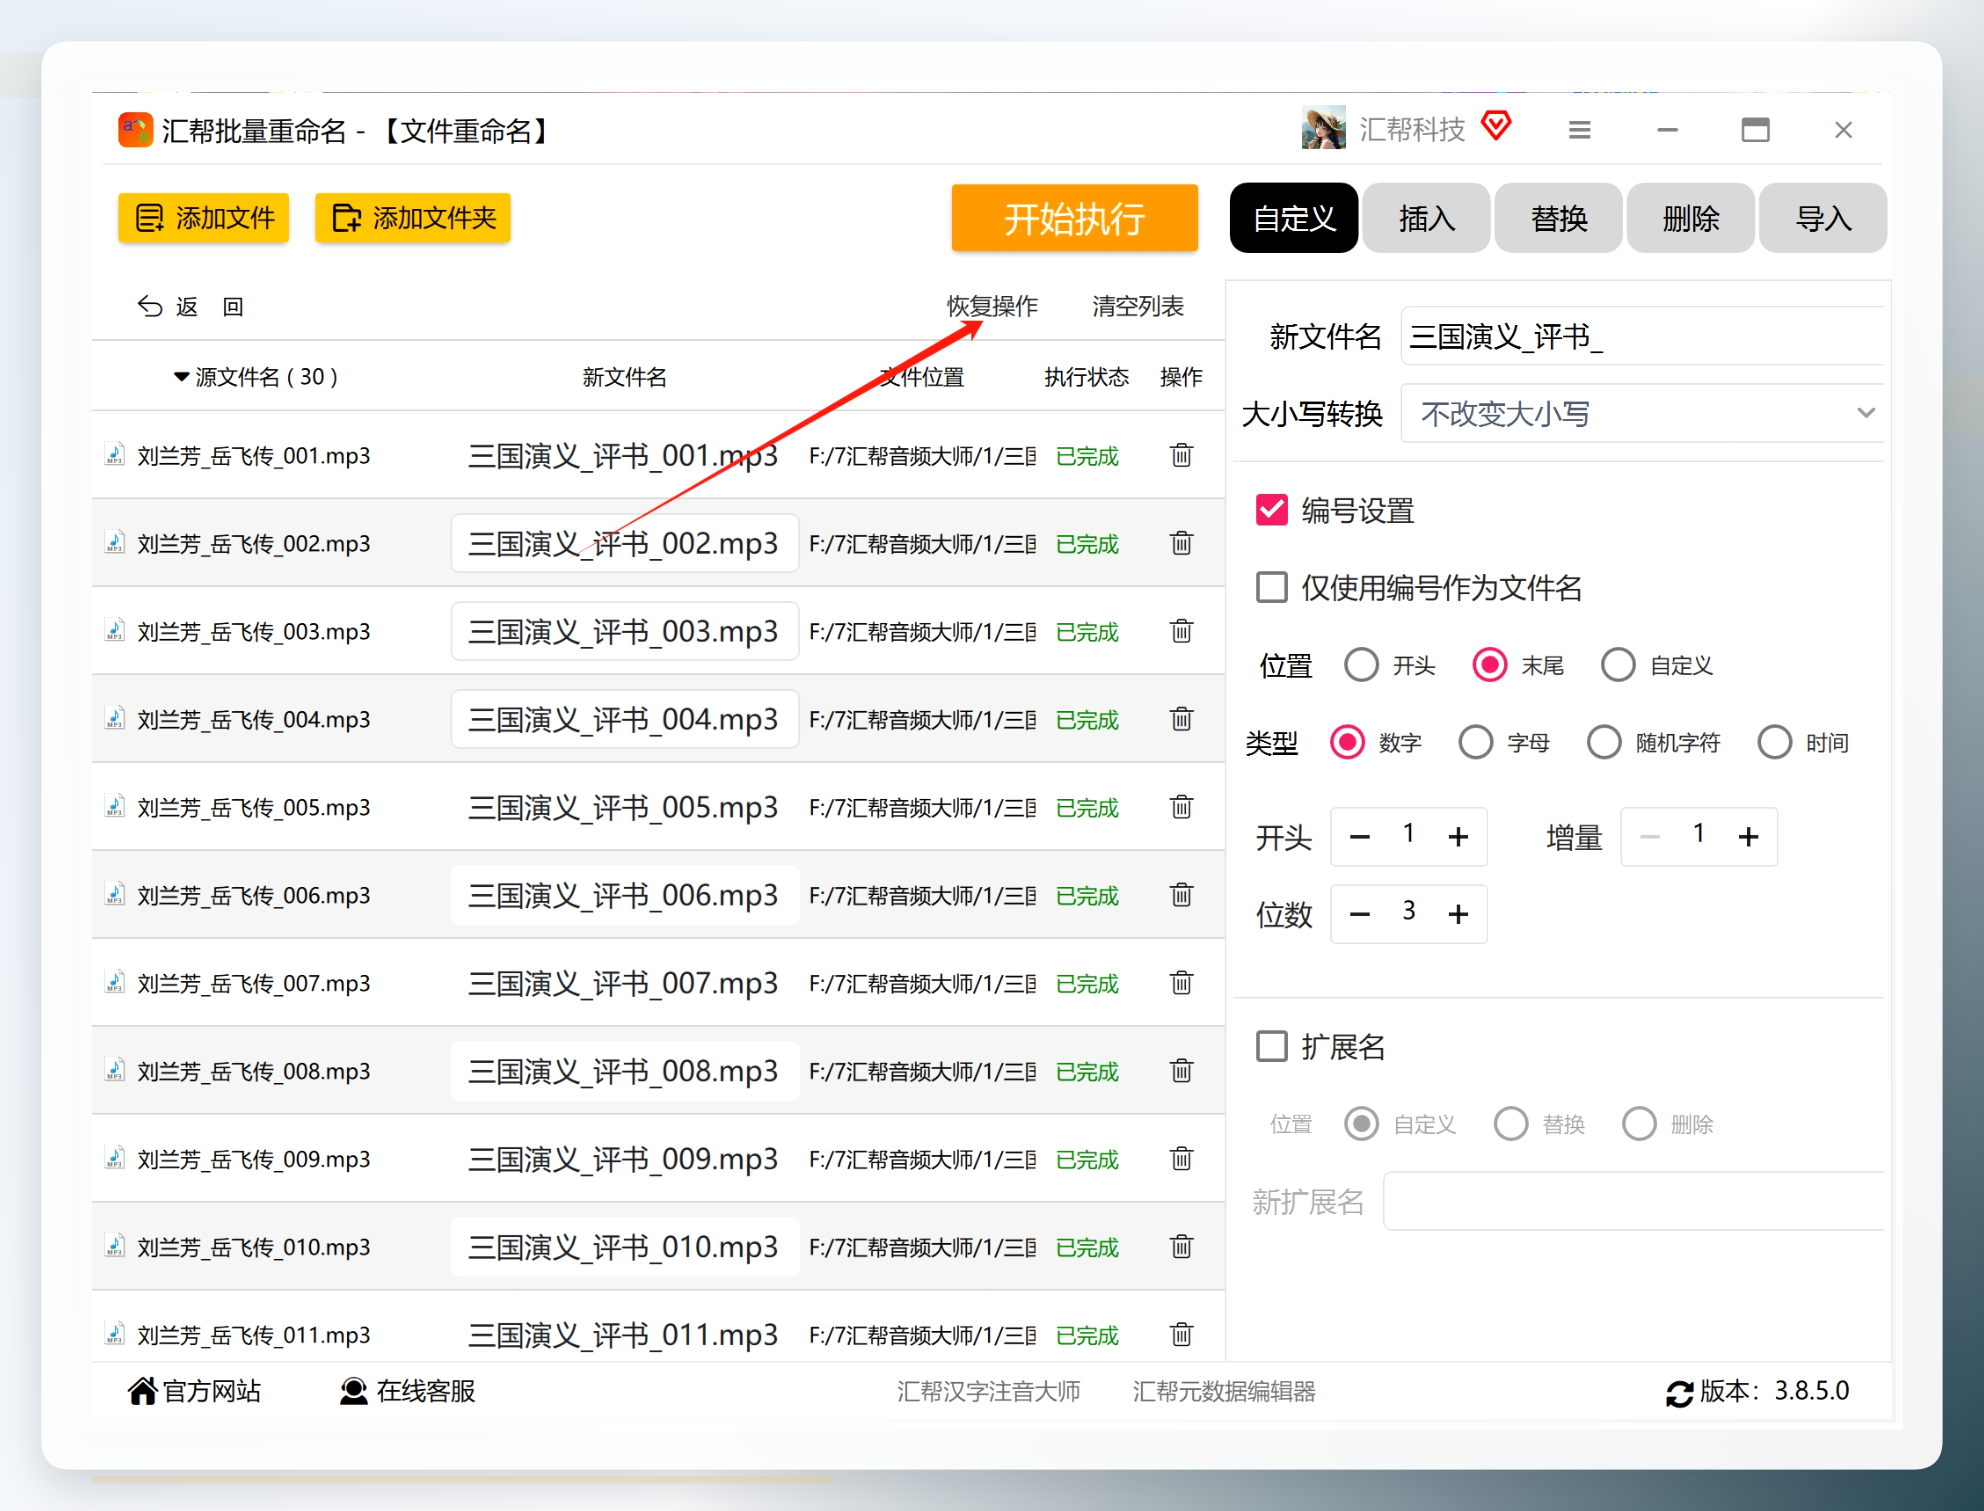Screen dimensions: 1984x1511
Task: Open the hamburger menu icon in title bar
Action: click(x=1579, y=130)
